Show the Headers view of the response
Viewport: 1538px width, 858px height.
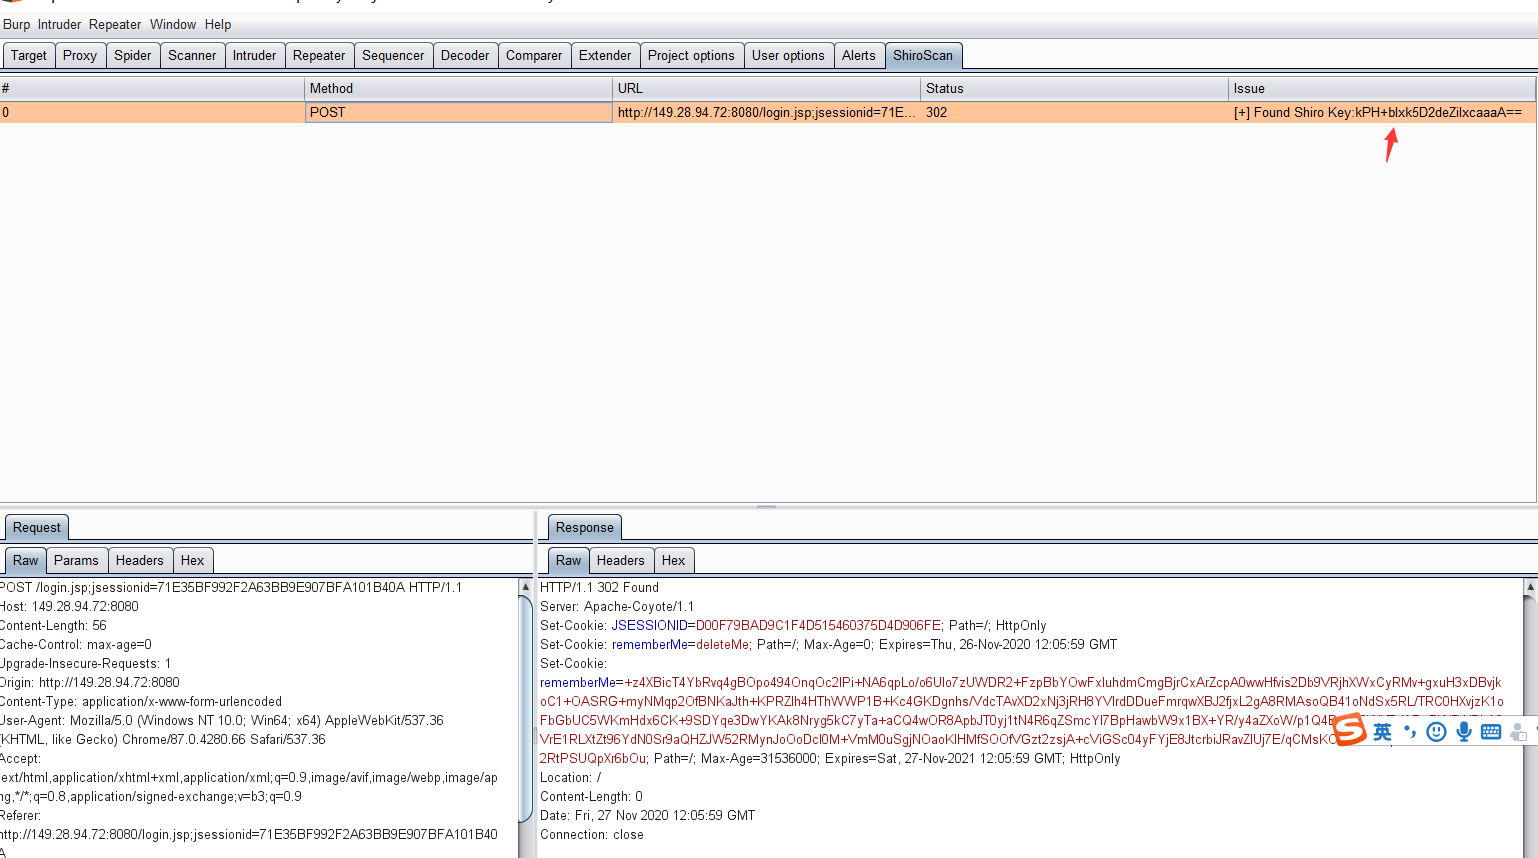pos(621,560)
